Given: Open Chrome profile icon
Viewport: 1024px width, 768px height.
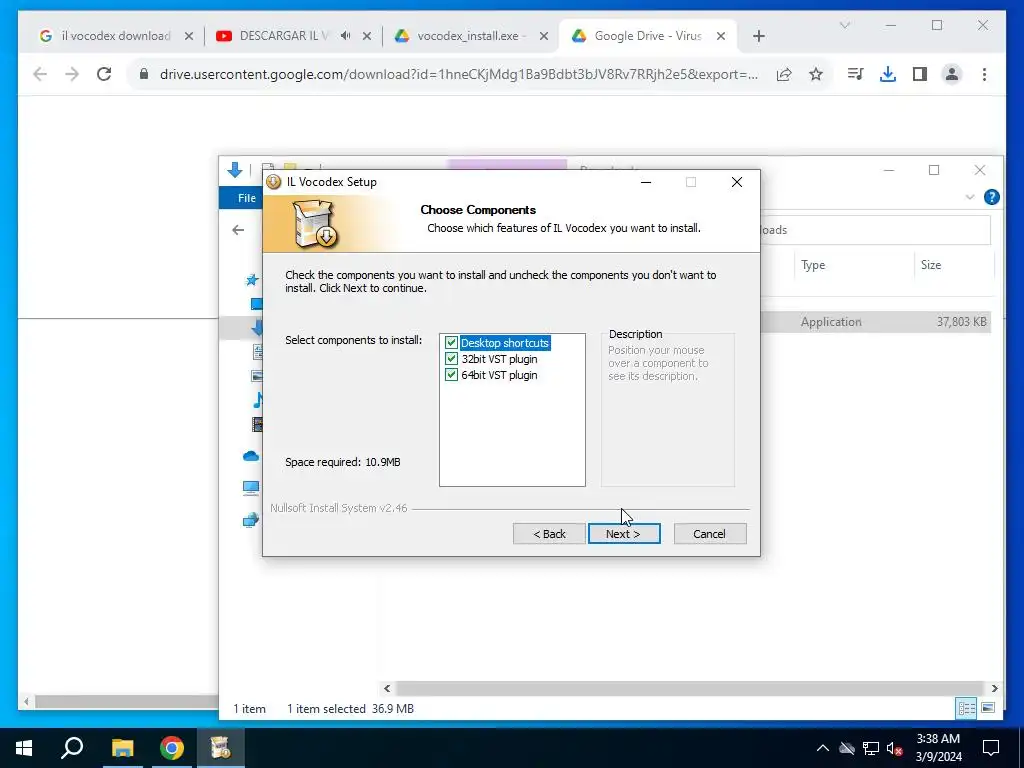Looking at the screenshot, I should point(952,74).
